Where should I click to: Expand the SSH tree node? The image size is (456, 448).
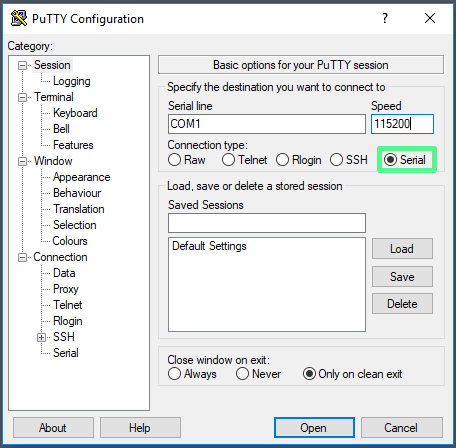41,338
